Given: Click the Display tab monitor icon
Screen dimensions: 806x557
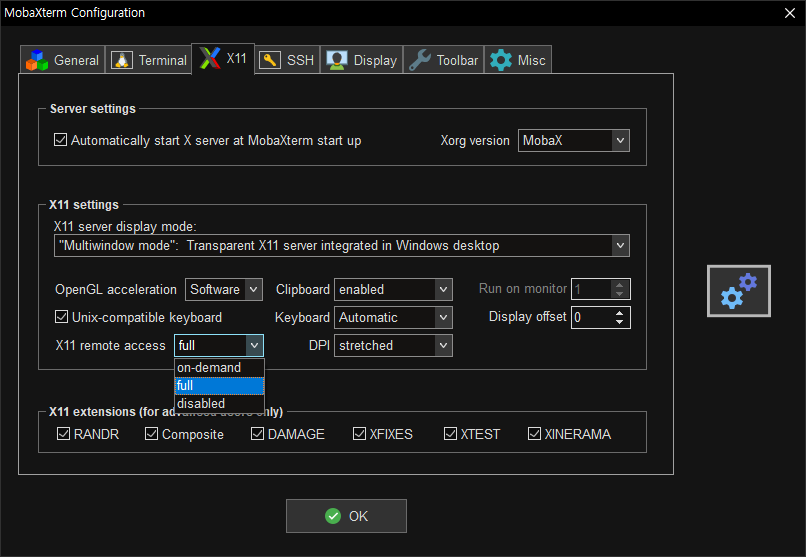Looking at the screenshot, I should click(337, 60).
